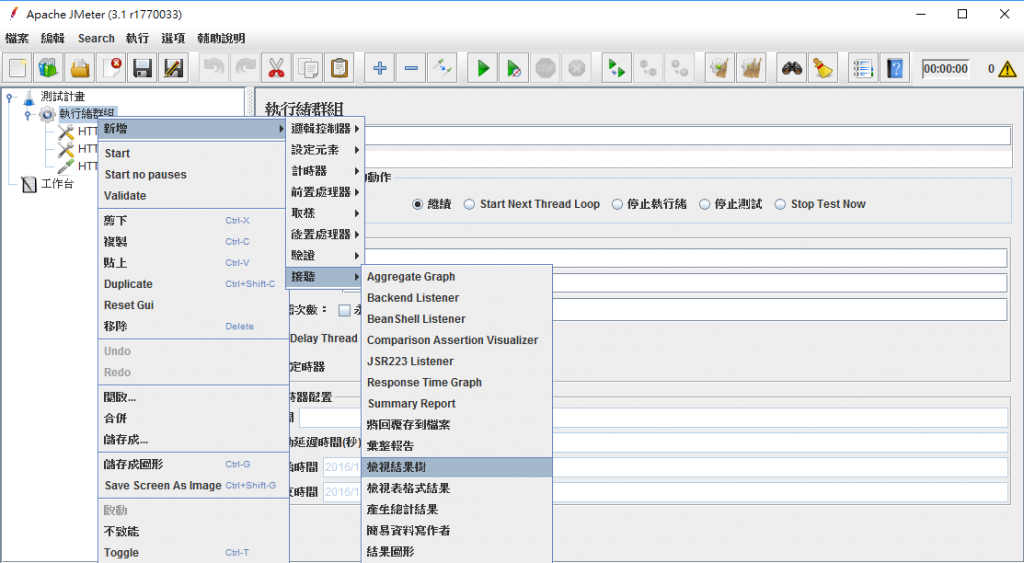Screen dimensions: 1024x563
Task: Click Start in the context menu
Action: [193, 153]
